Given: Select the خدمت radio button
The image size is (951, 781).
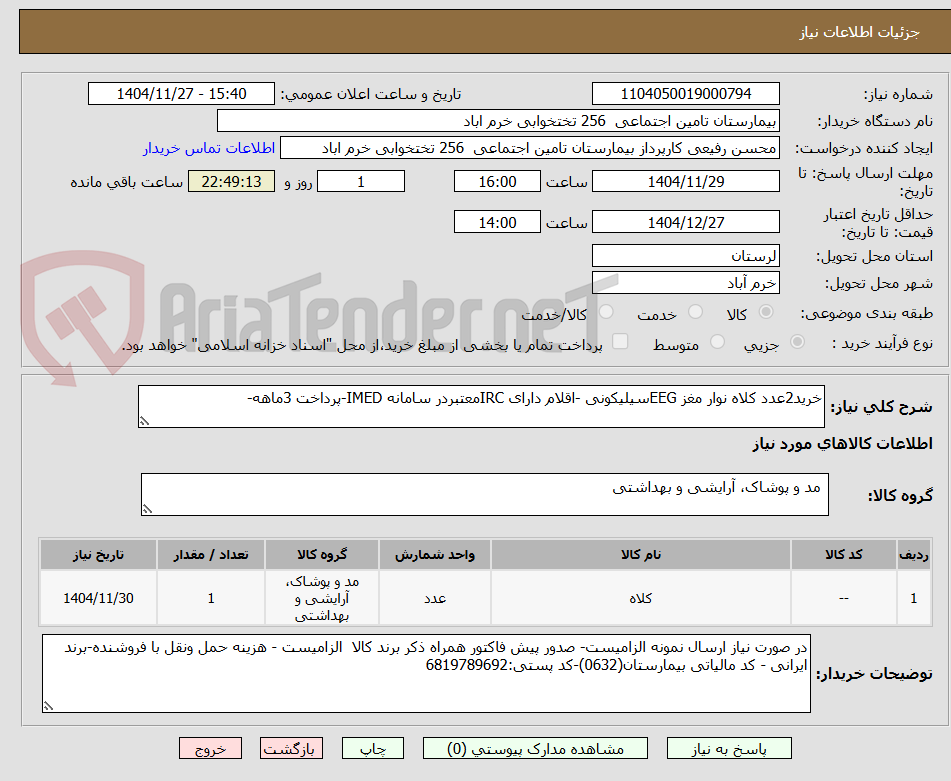Looking at the screenshot, I should (695, 312).
